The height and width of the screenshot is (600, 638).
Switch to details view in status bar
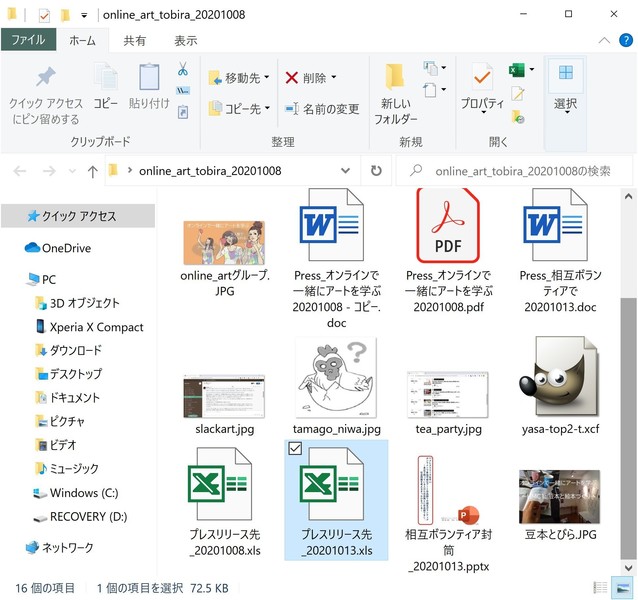click(x=601, y=587)
